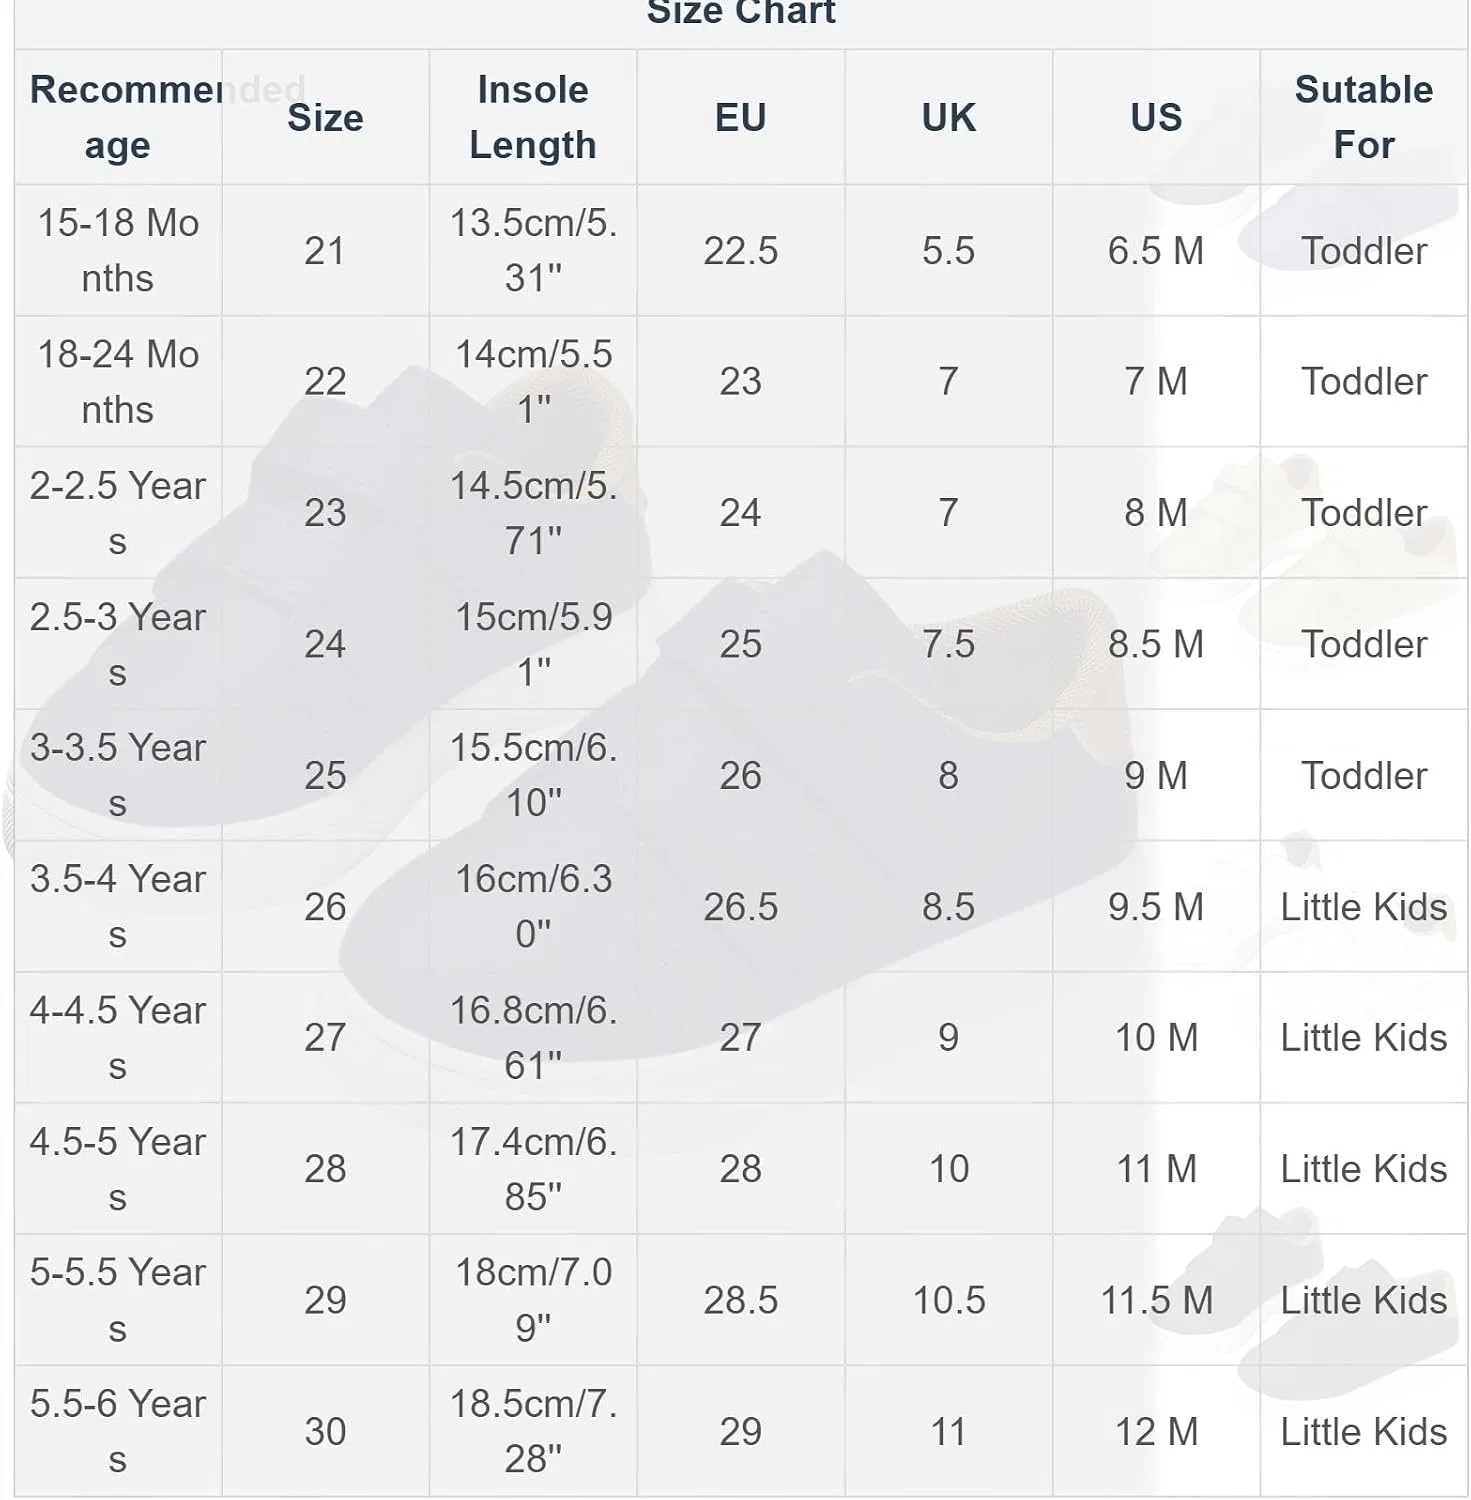
Task: Click the Sutable For column header
Action: [x=1364, y=117]
